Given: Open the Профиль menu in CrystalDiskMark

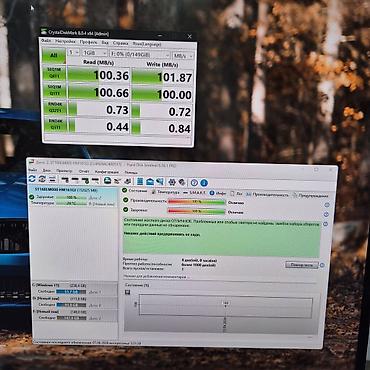Looking at the screenshot, I should (88, 42).
